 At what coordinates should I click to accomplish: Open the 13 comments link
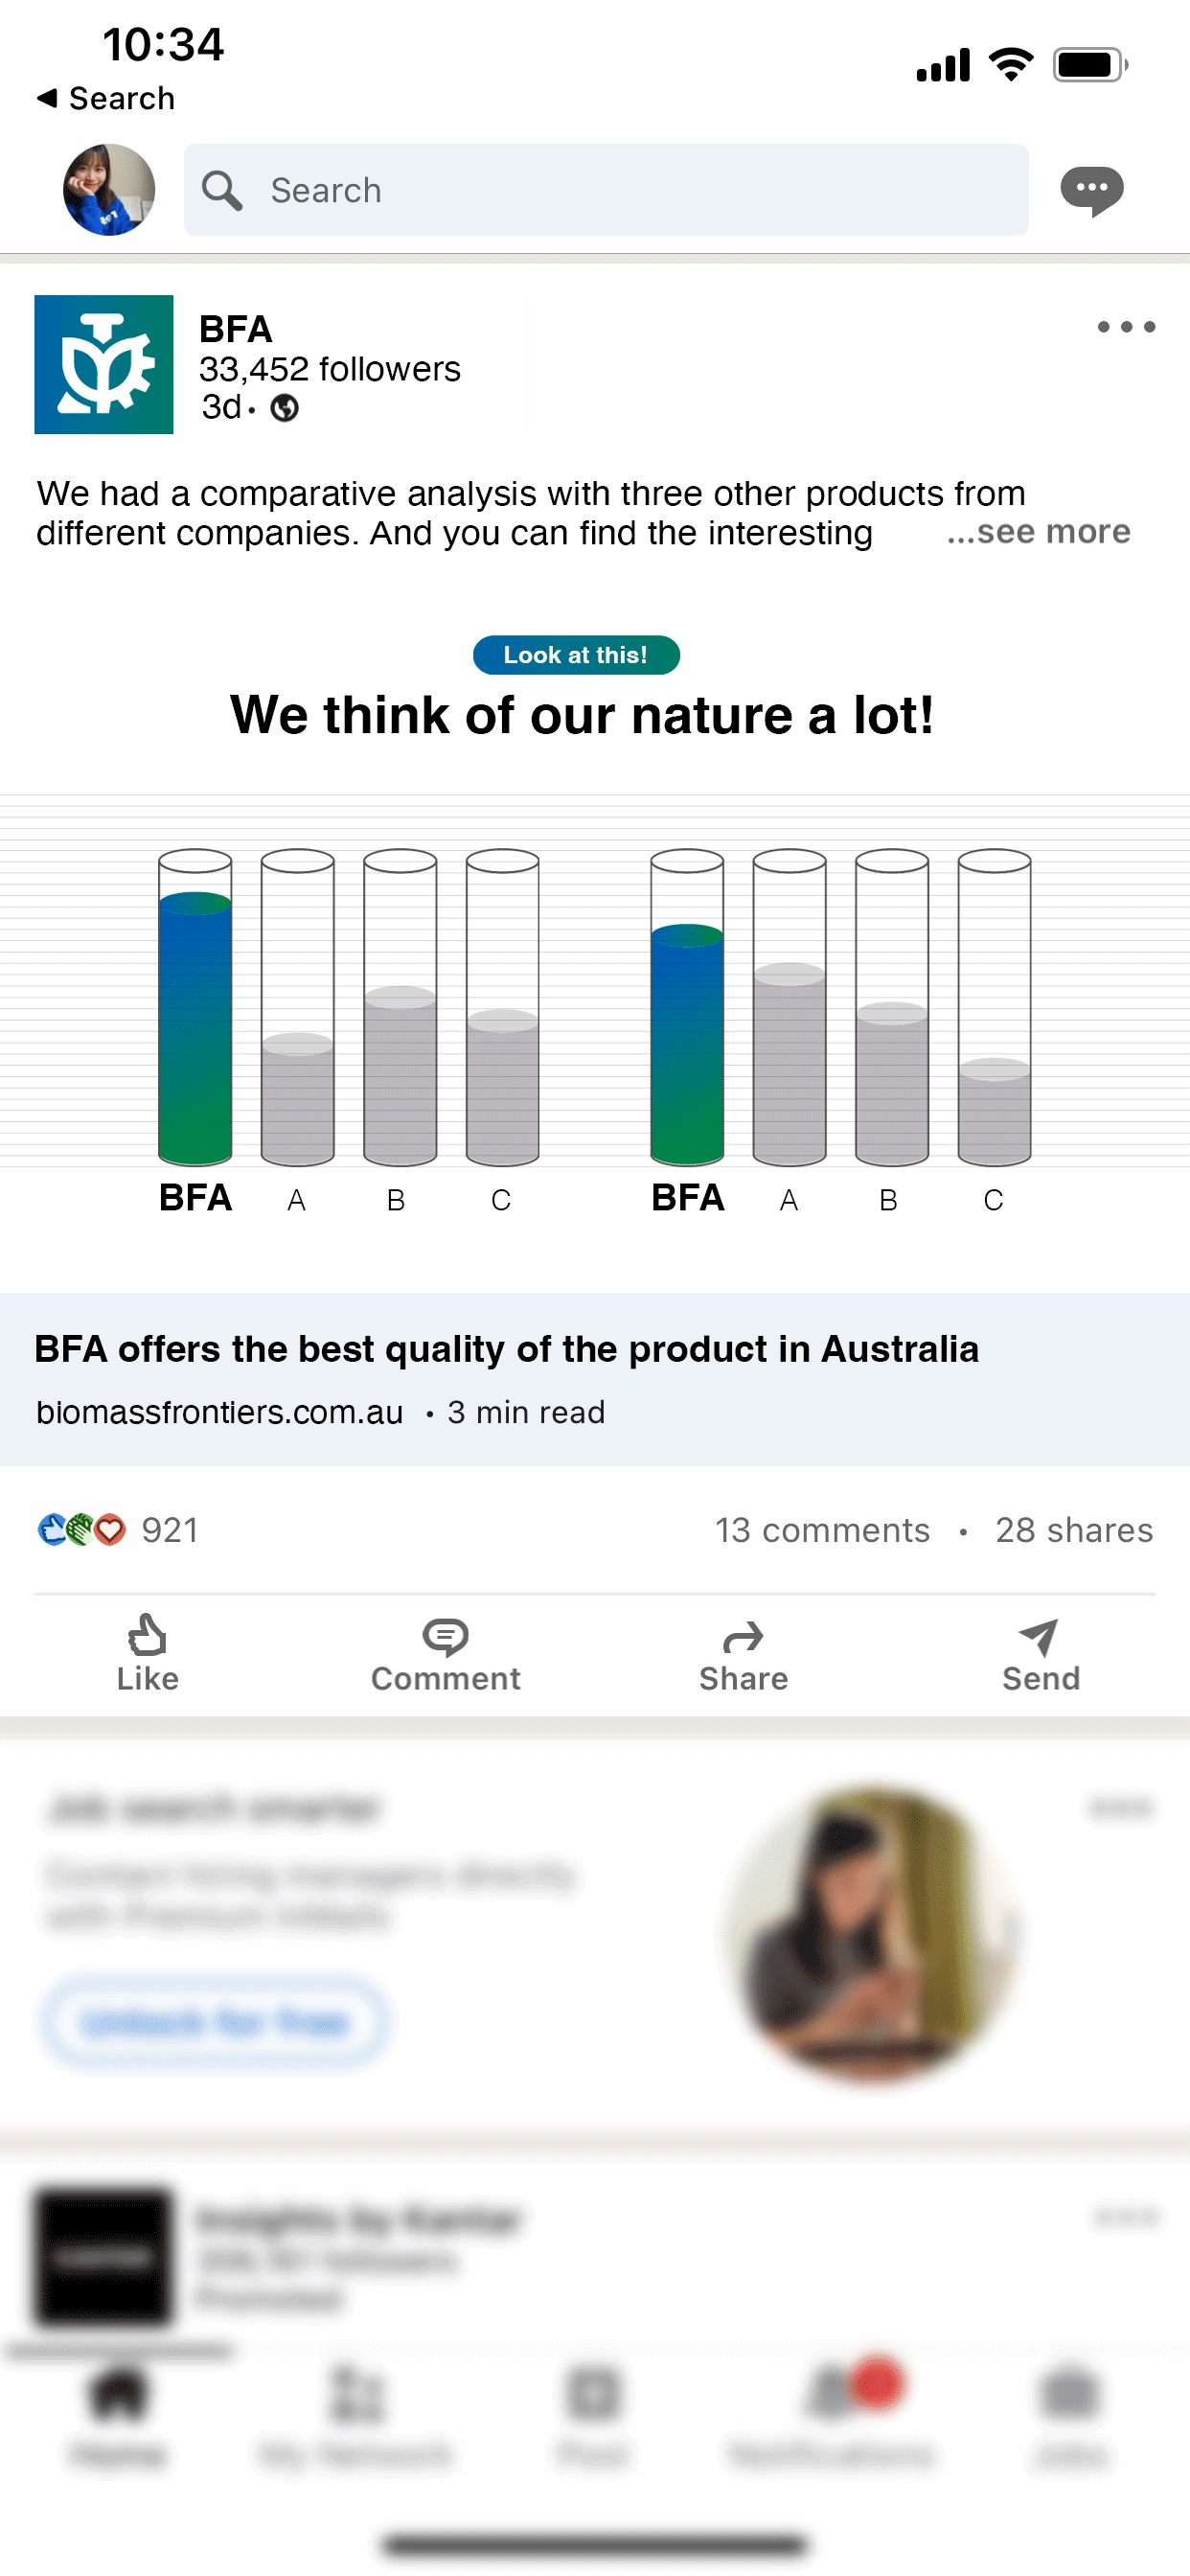[x=822, y=1530]
